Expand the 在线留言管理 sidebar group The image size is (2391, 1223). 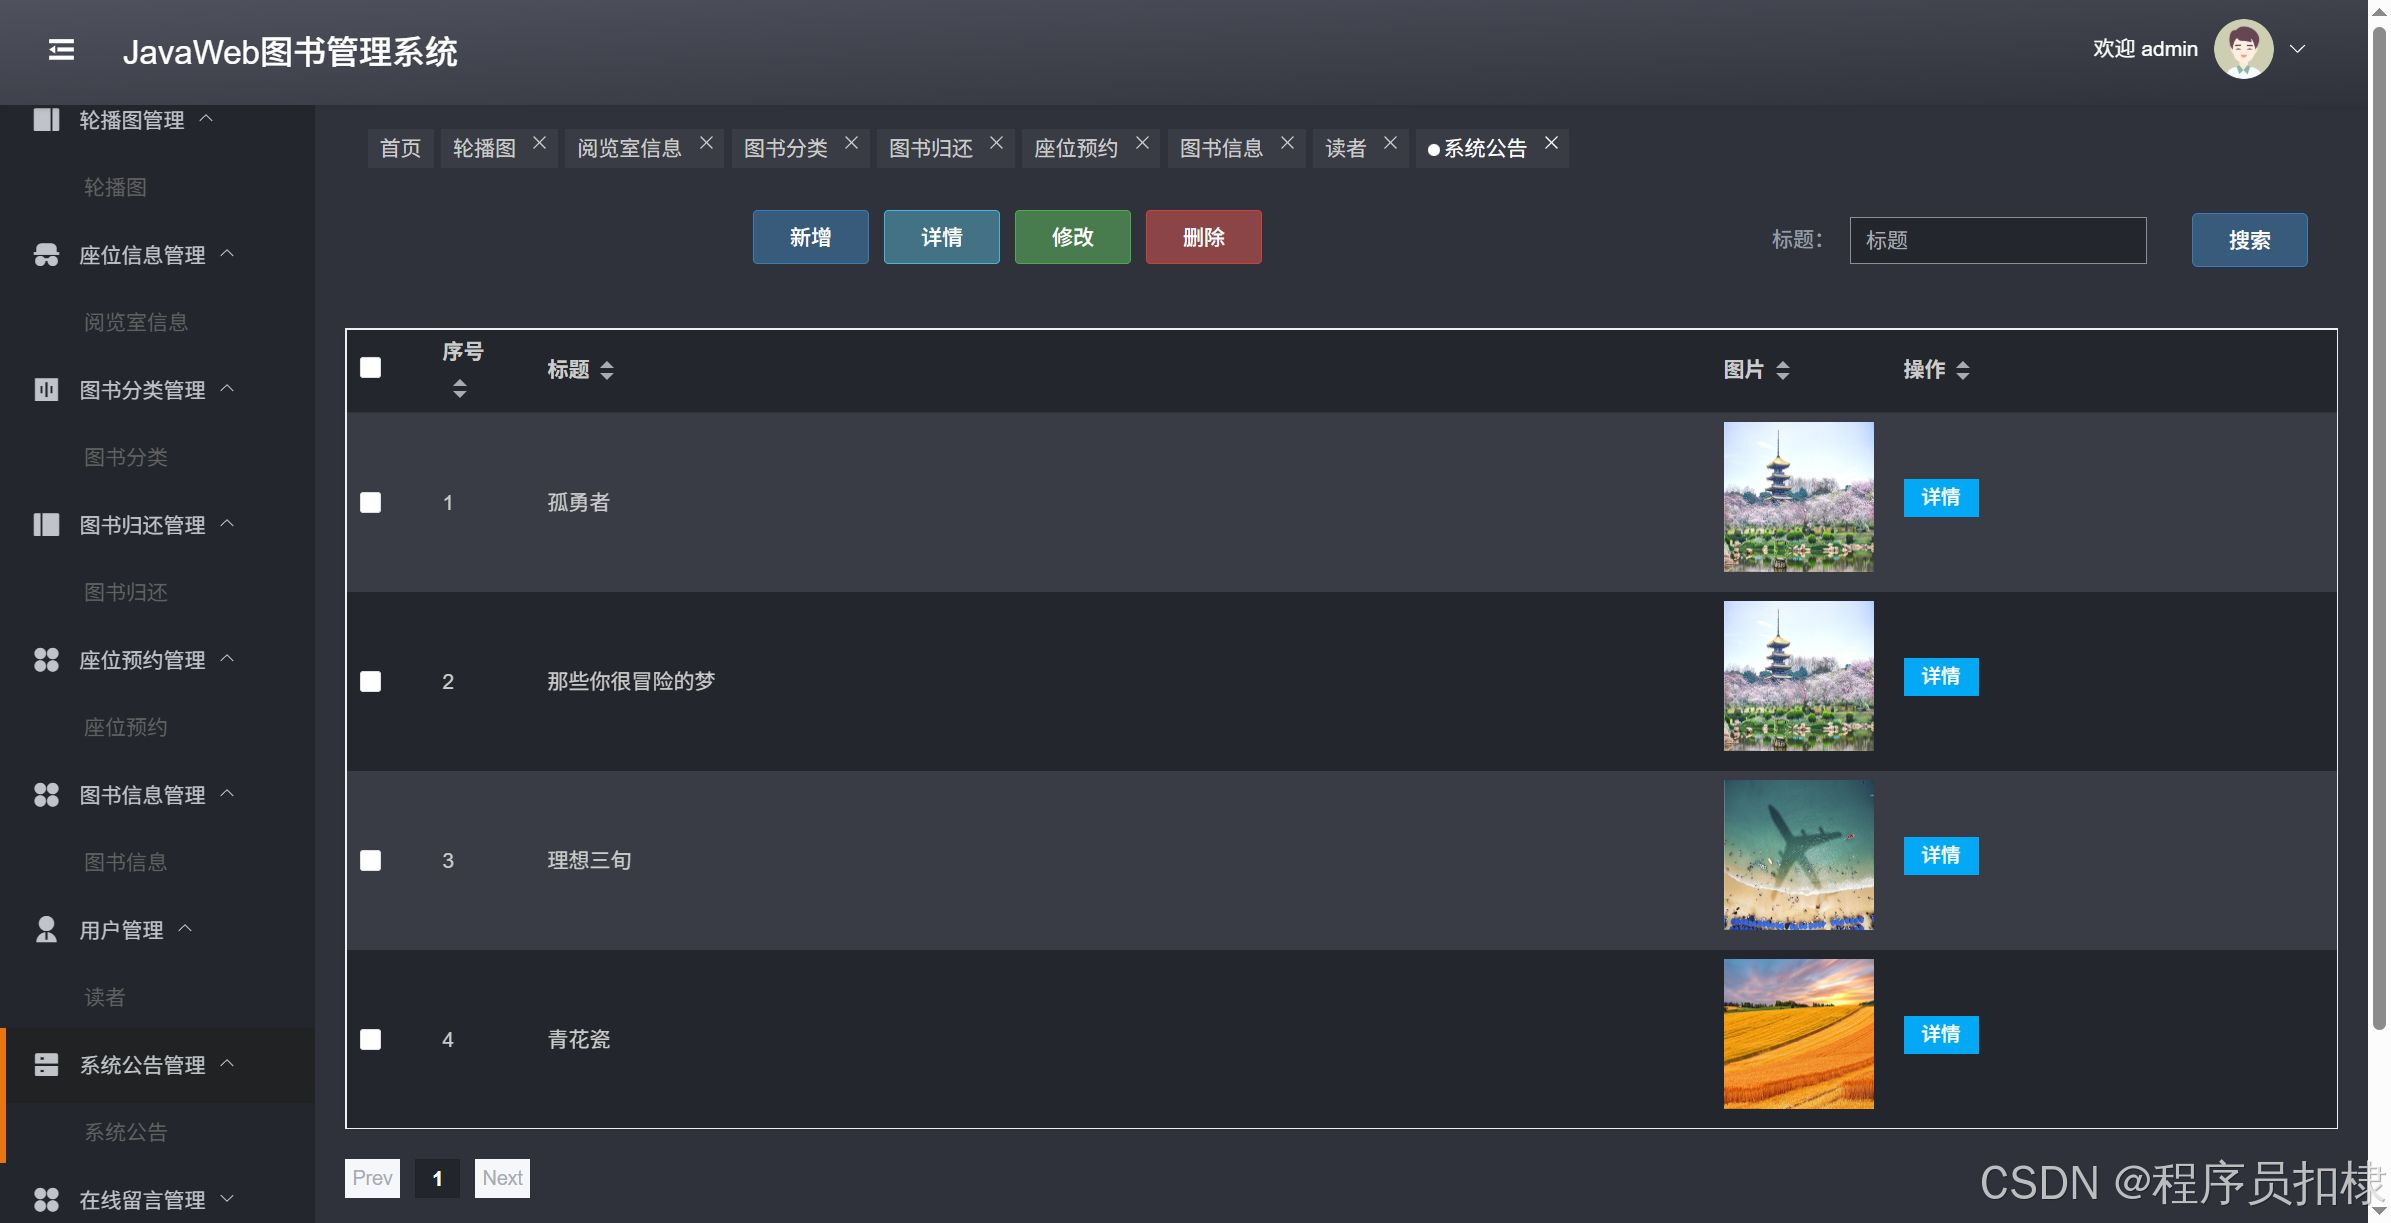(142, 1199)
